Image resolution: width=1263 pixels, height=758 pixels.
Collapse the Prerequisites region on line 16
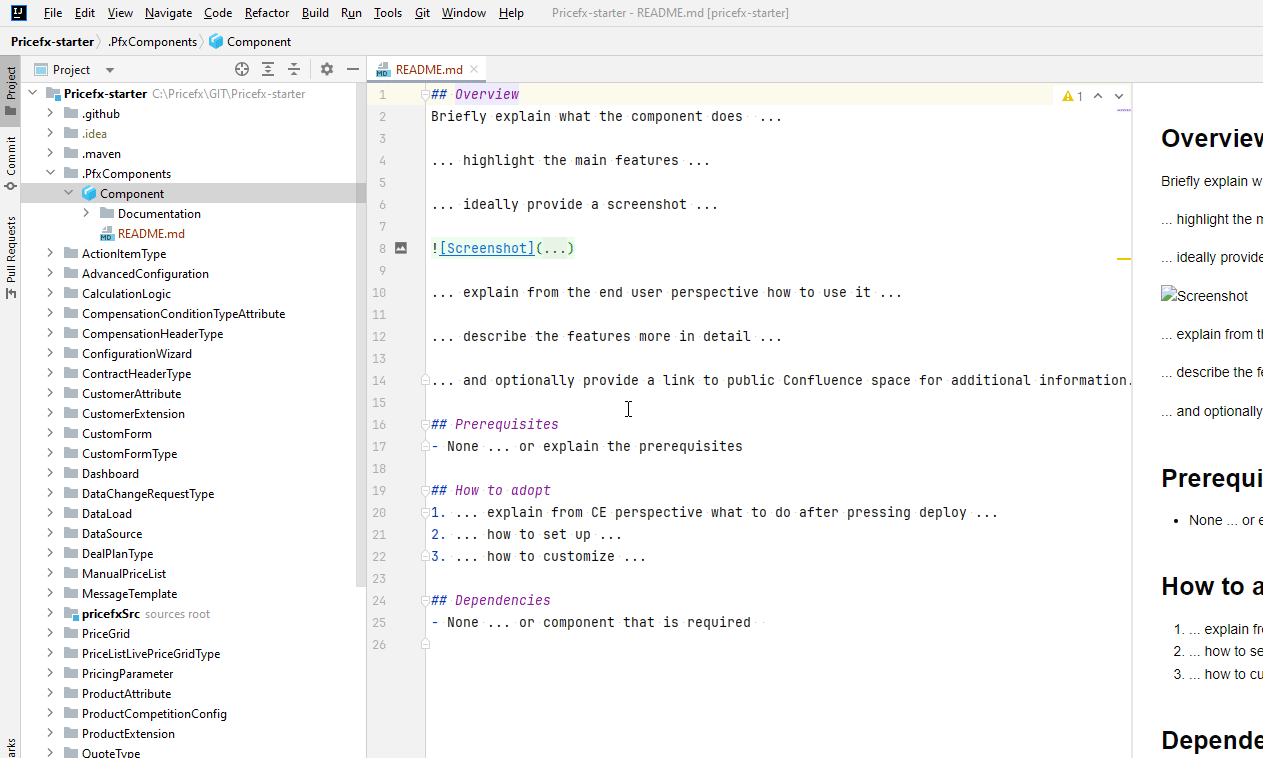(x=424, y=424)
